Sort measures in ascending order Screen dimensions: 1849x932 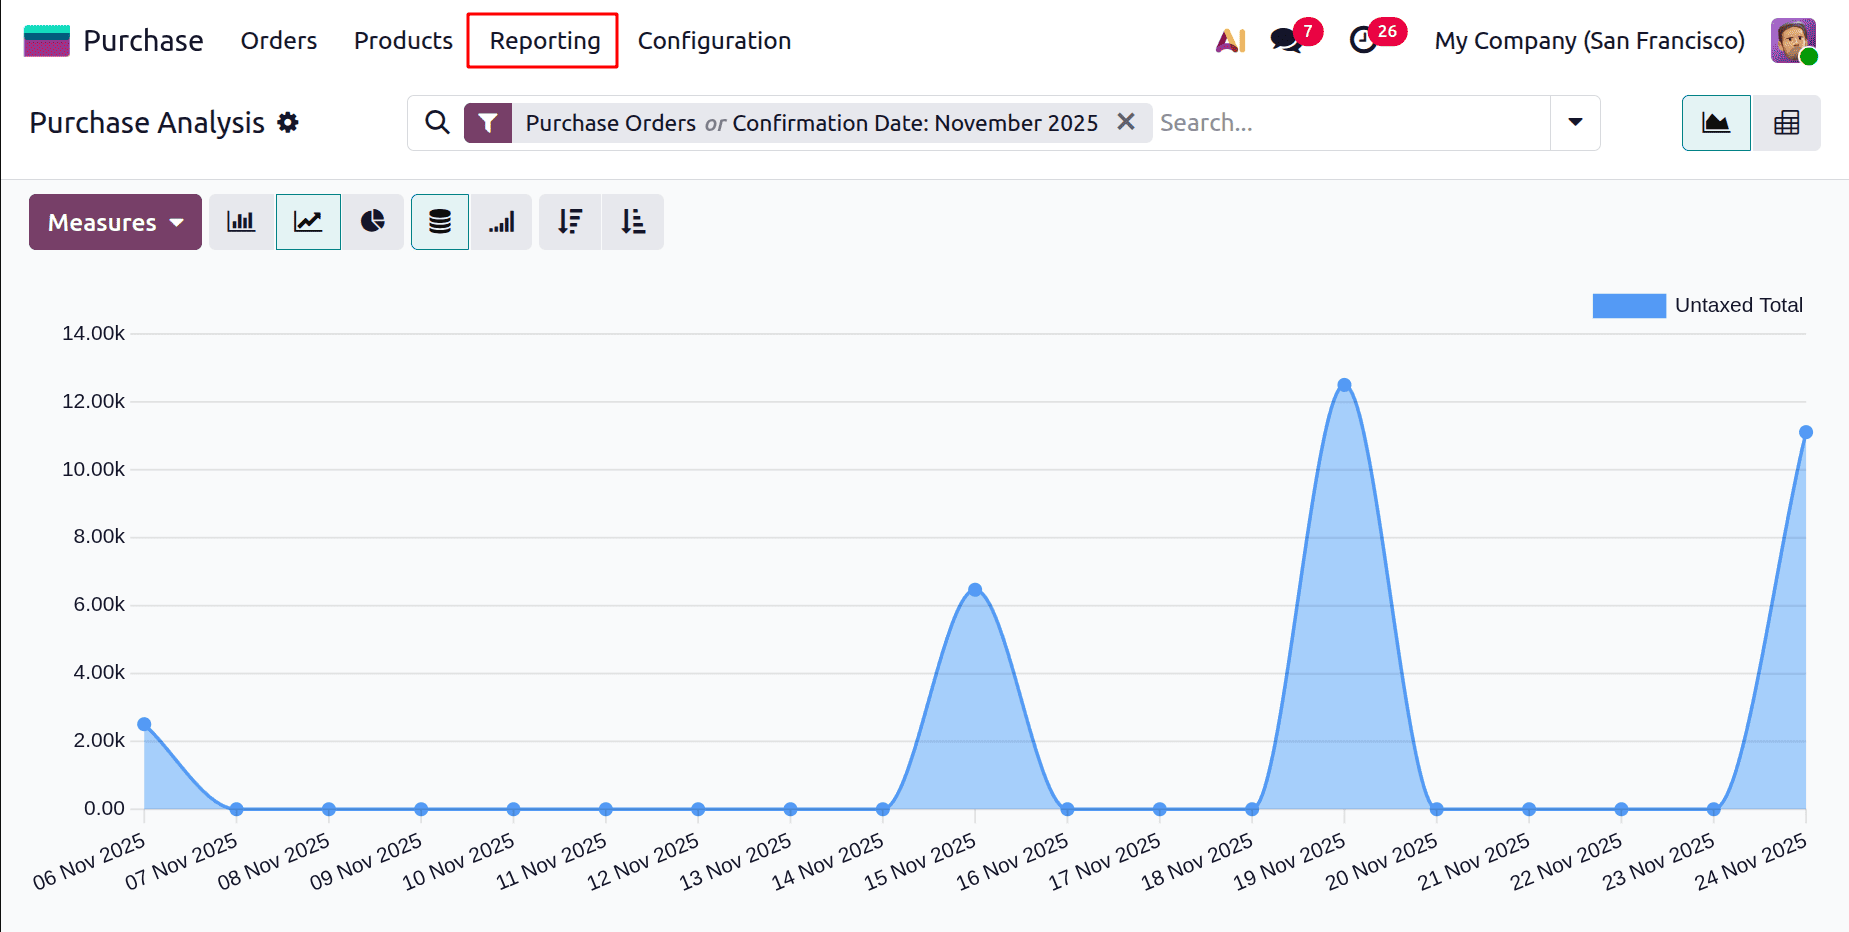pos(632,221)
